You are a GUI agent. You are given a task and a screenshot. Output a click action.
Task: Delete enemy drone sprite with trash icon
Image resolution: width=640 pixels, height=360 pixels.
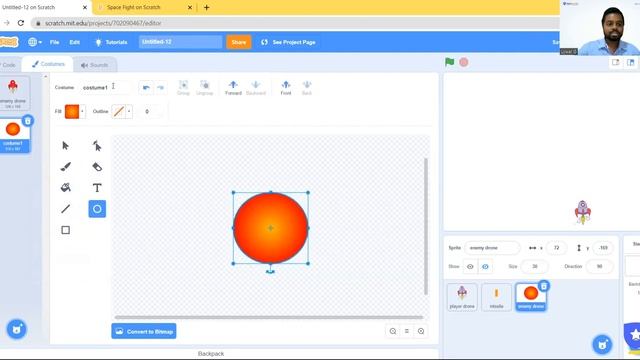tap(544, 286)
